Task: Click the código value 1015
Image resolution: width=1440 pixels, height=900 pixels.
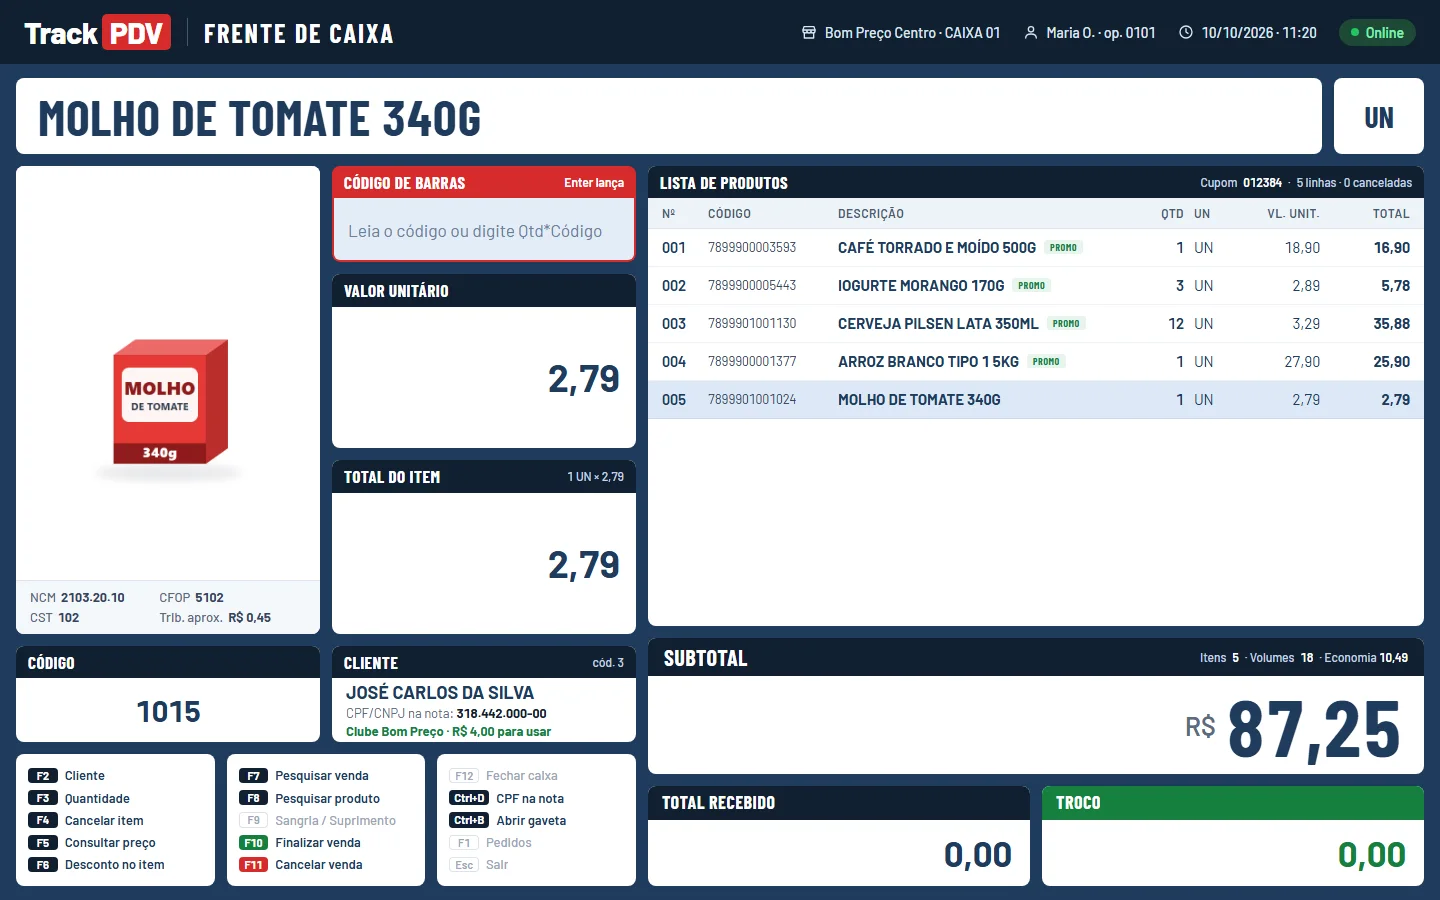Action: (168, 712)
